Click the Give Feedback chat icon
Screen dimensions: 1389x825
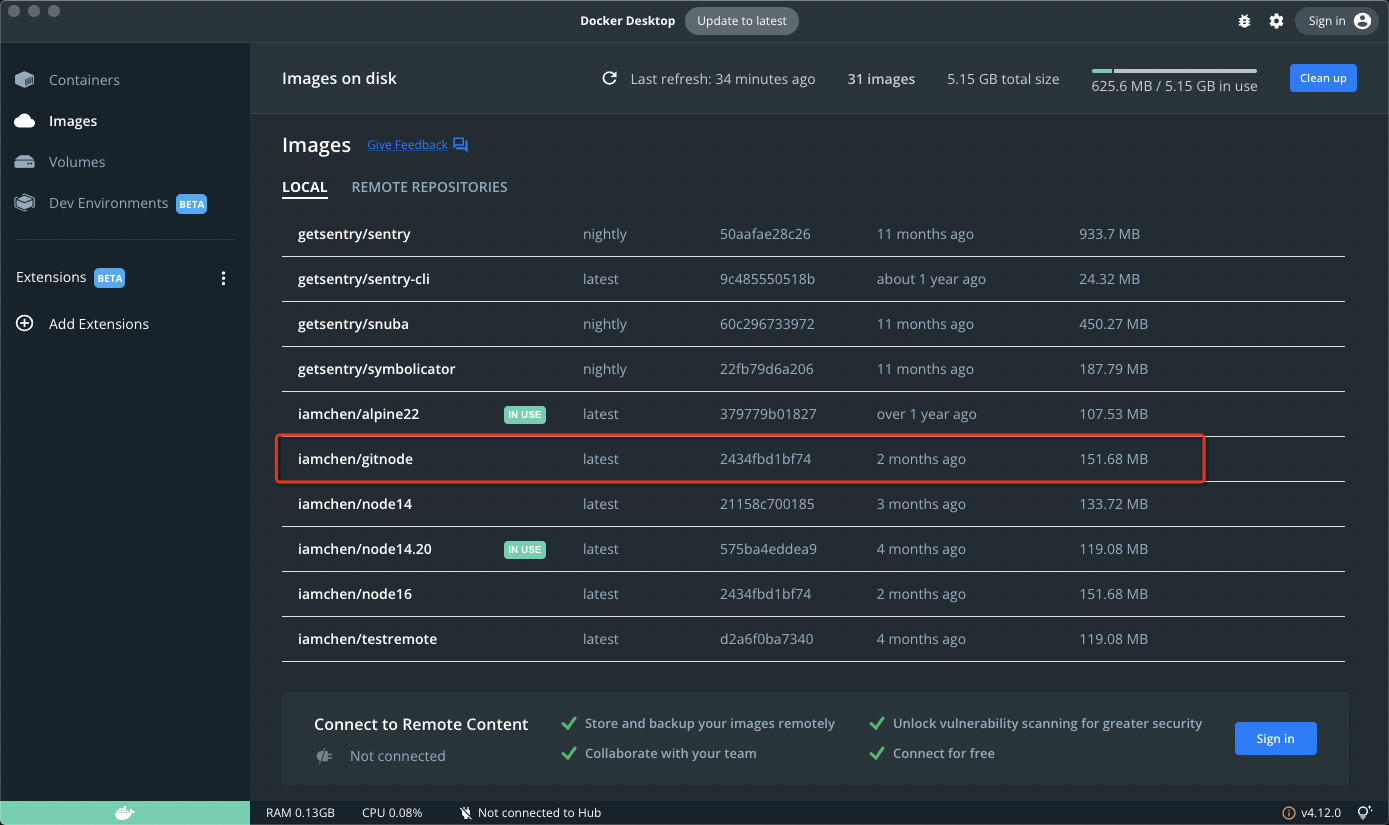tap(460, 145)
